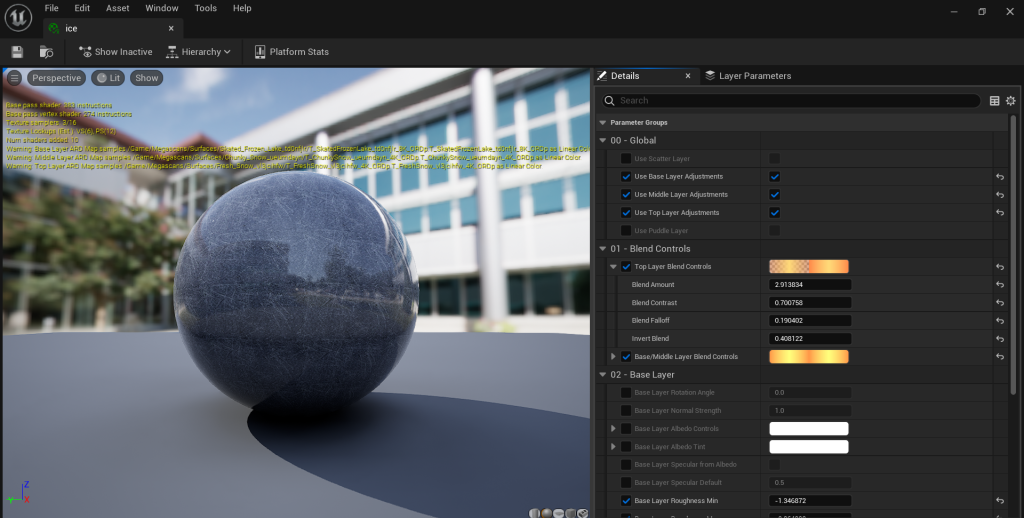Enable override for Base Layer Specular Default
This screenshot has width=1024, height=518.
[626, 483]
